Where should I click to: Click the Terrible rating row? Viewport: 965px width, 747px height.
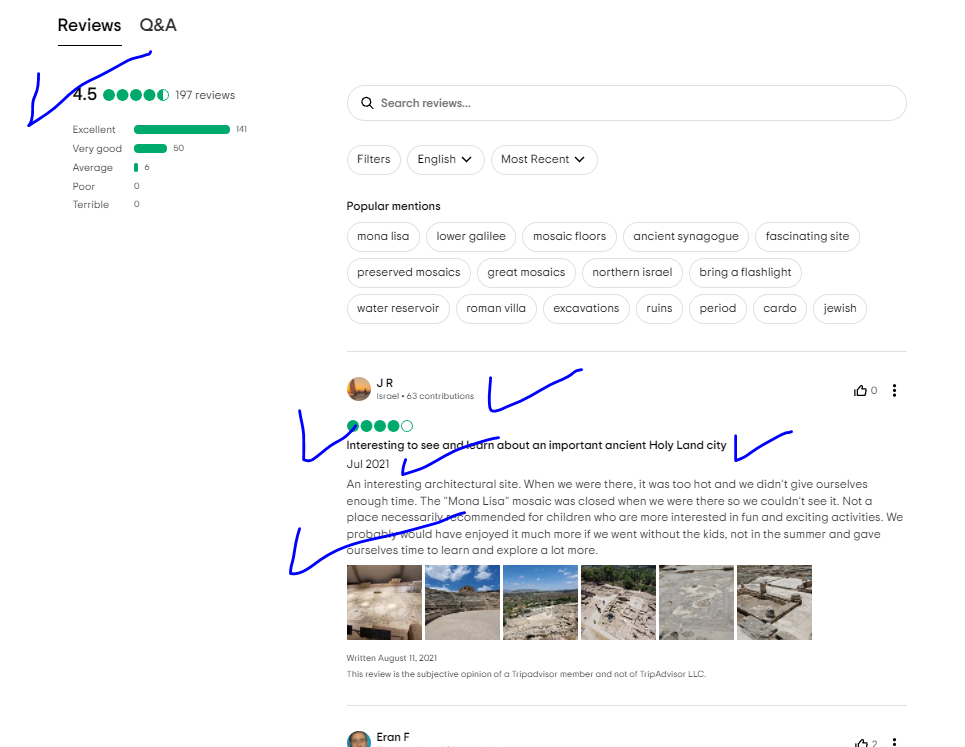[106, 204]
